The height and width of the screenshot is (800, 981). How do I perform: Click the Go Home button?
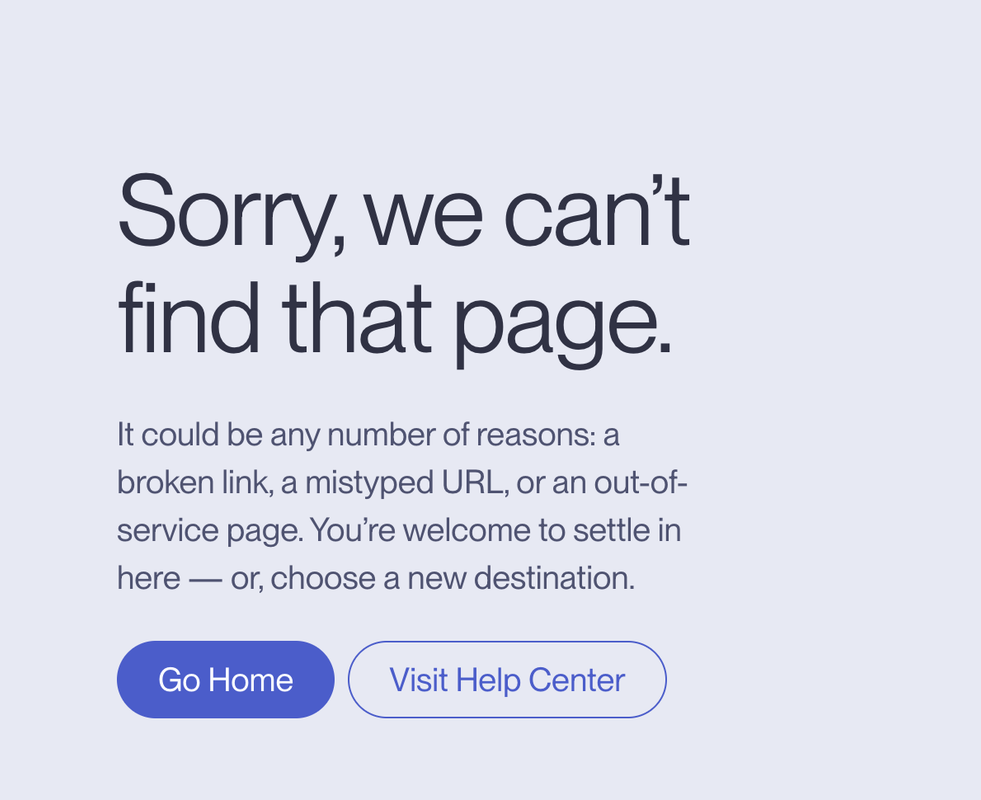(225, 679)
